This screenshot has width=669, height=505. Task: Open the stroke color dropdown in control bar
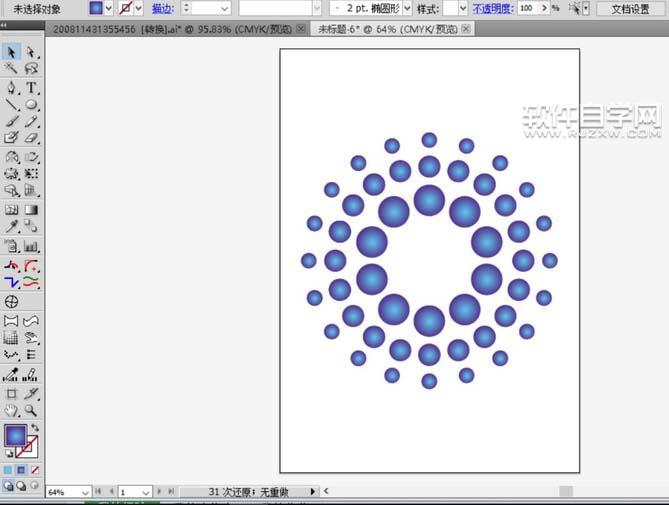point(138,8)
